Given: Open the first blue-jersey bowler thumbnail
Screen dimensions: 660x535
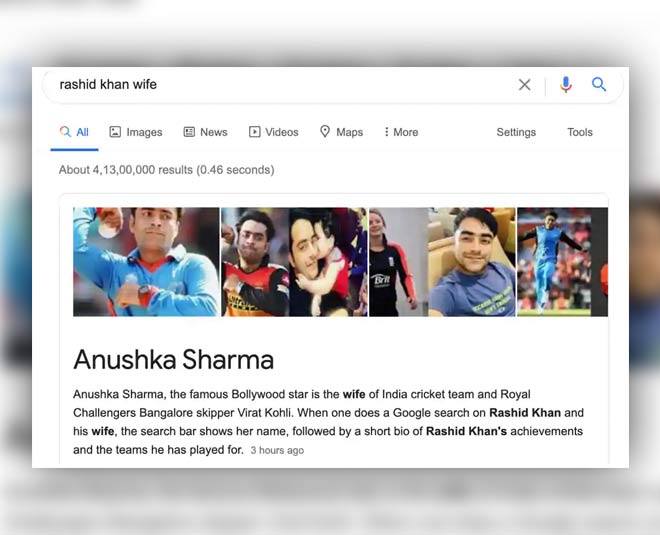Looking at the screenshot, I should point(146,262).
